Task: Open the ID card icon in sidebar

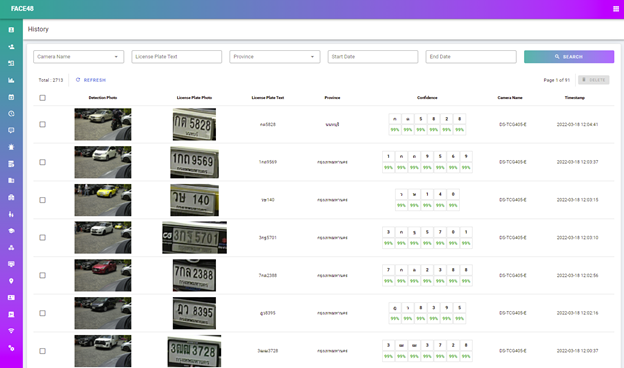Action: (x=11, y=298)
